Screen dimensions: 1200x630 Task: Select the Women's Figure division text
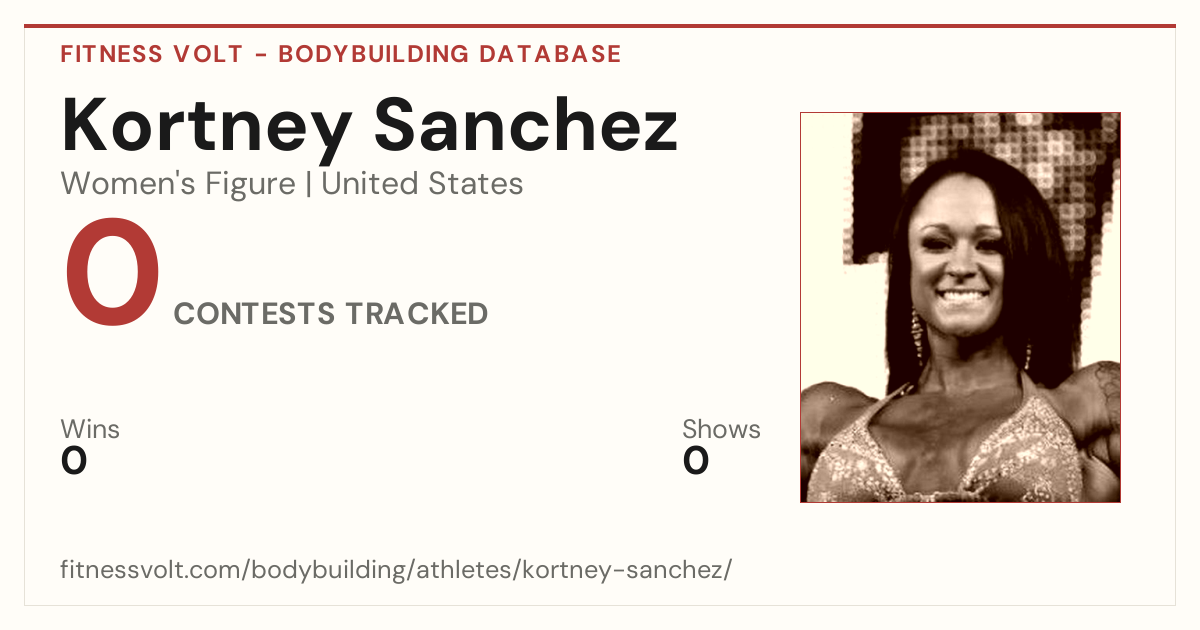pyautogui.click(x=178, y=184)
